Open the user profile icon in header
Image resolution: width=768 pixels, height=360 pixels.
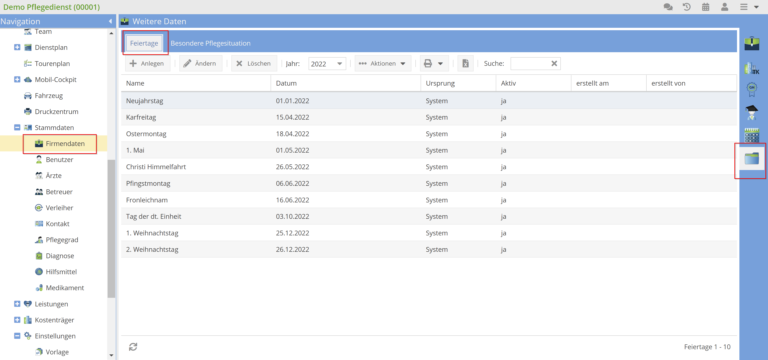724,7
